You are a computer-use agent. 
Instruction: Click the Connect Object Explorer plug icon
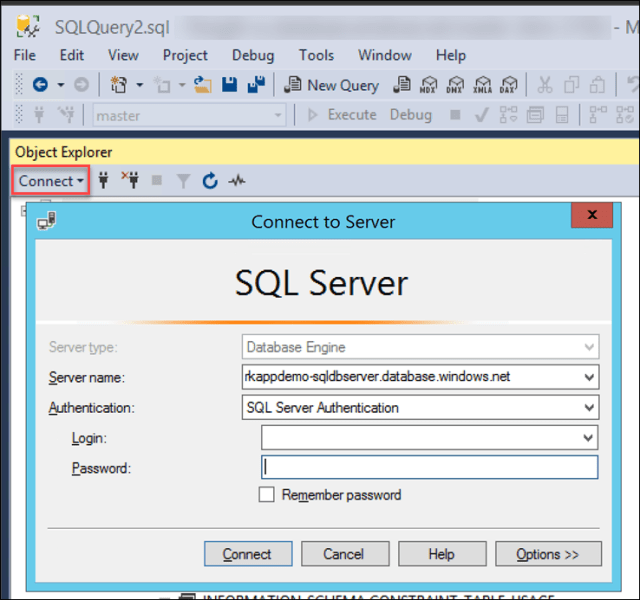coord(104,180)
